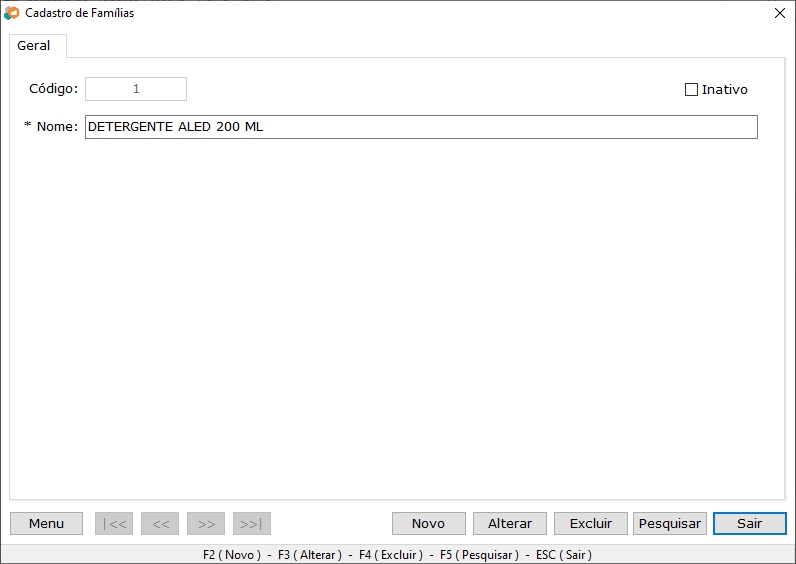Click into the Nome text field
The height and width of the screenshot is (564, 796).
[420, 127]
